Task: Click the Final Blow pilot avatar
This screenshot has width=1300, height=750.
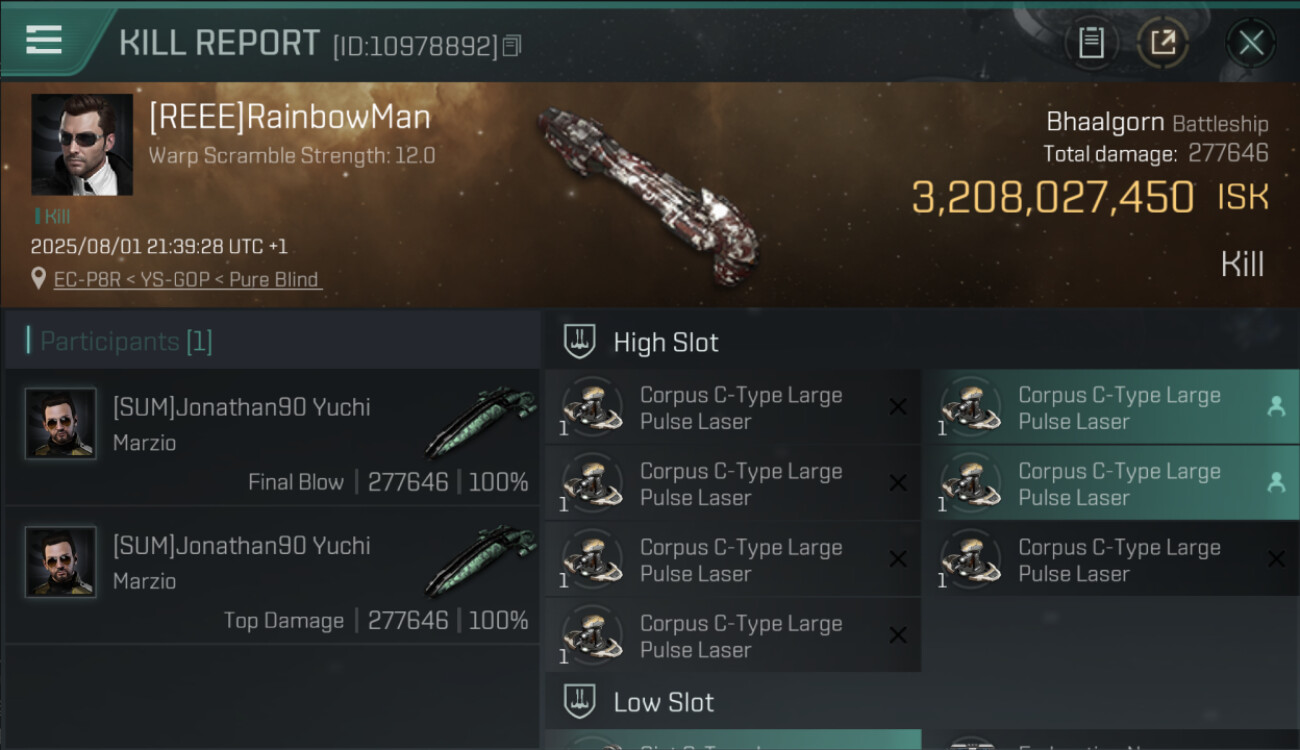Action: coord(61,424)
